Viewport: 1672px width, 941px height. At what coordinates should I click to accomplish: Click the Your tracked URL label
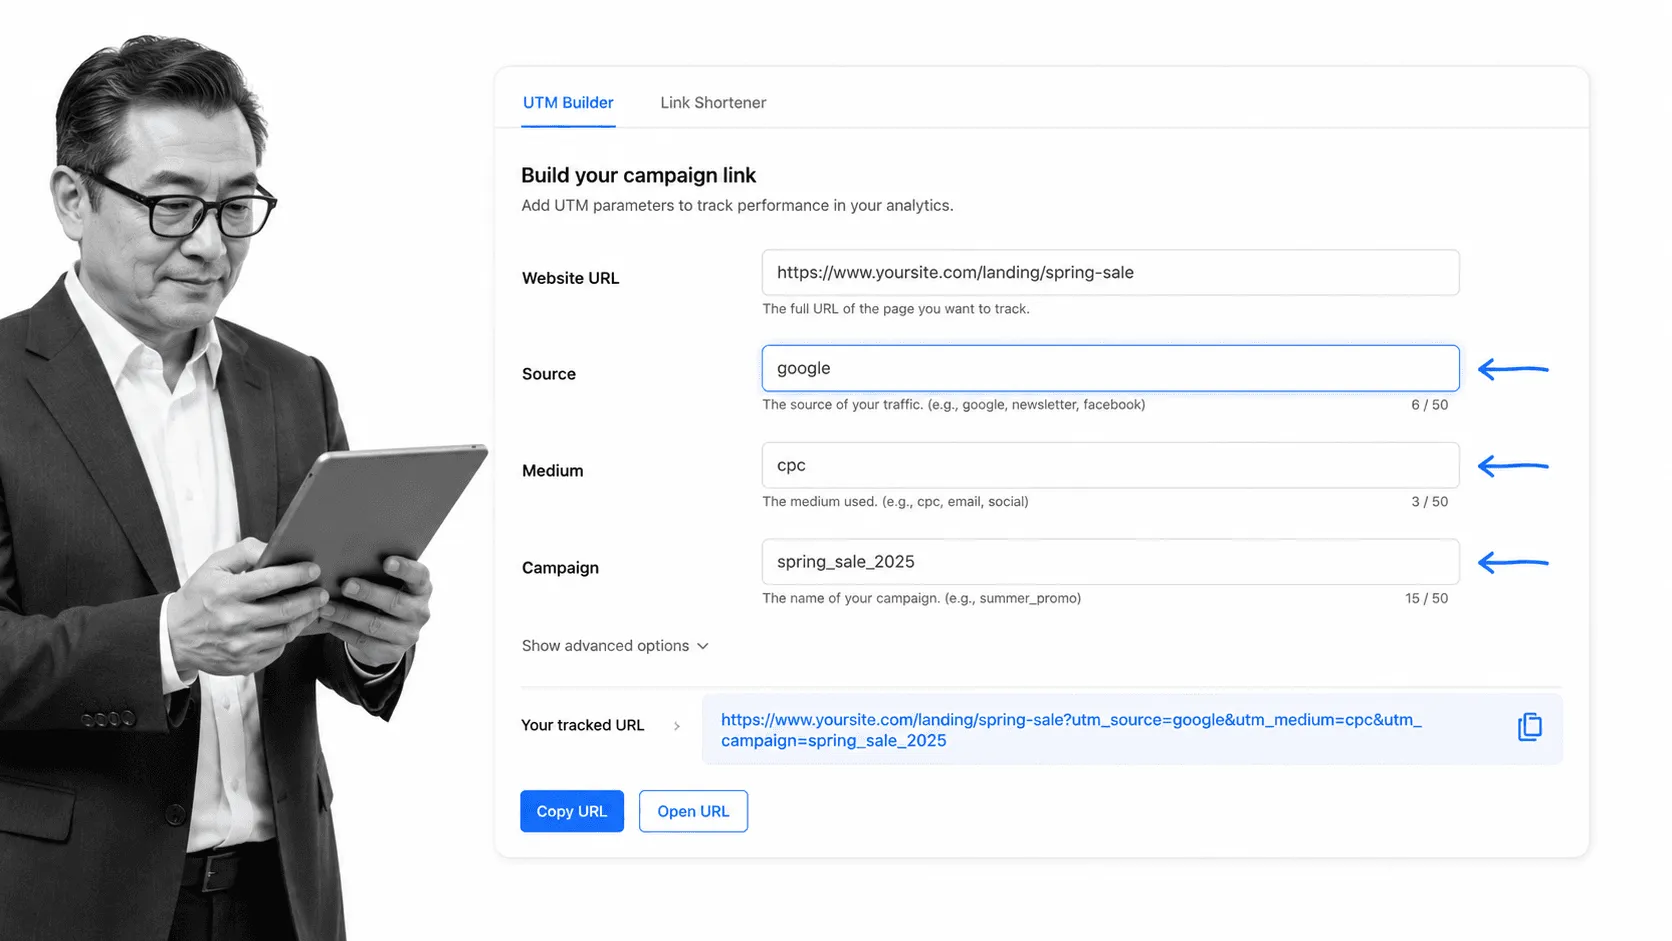[x=582, y=725]
